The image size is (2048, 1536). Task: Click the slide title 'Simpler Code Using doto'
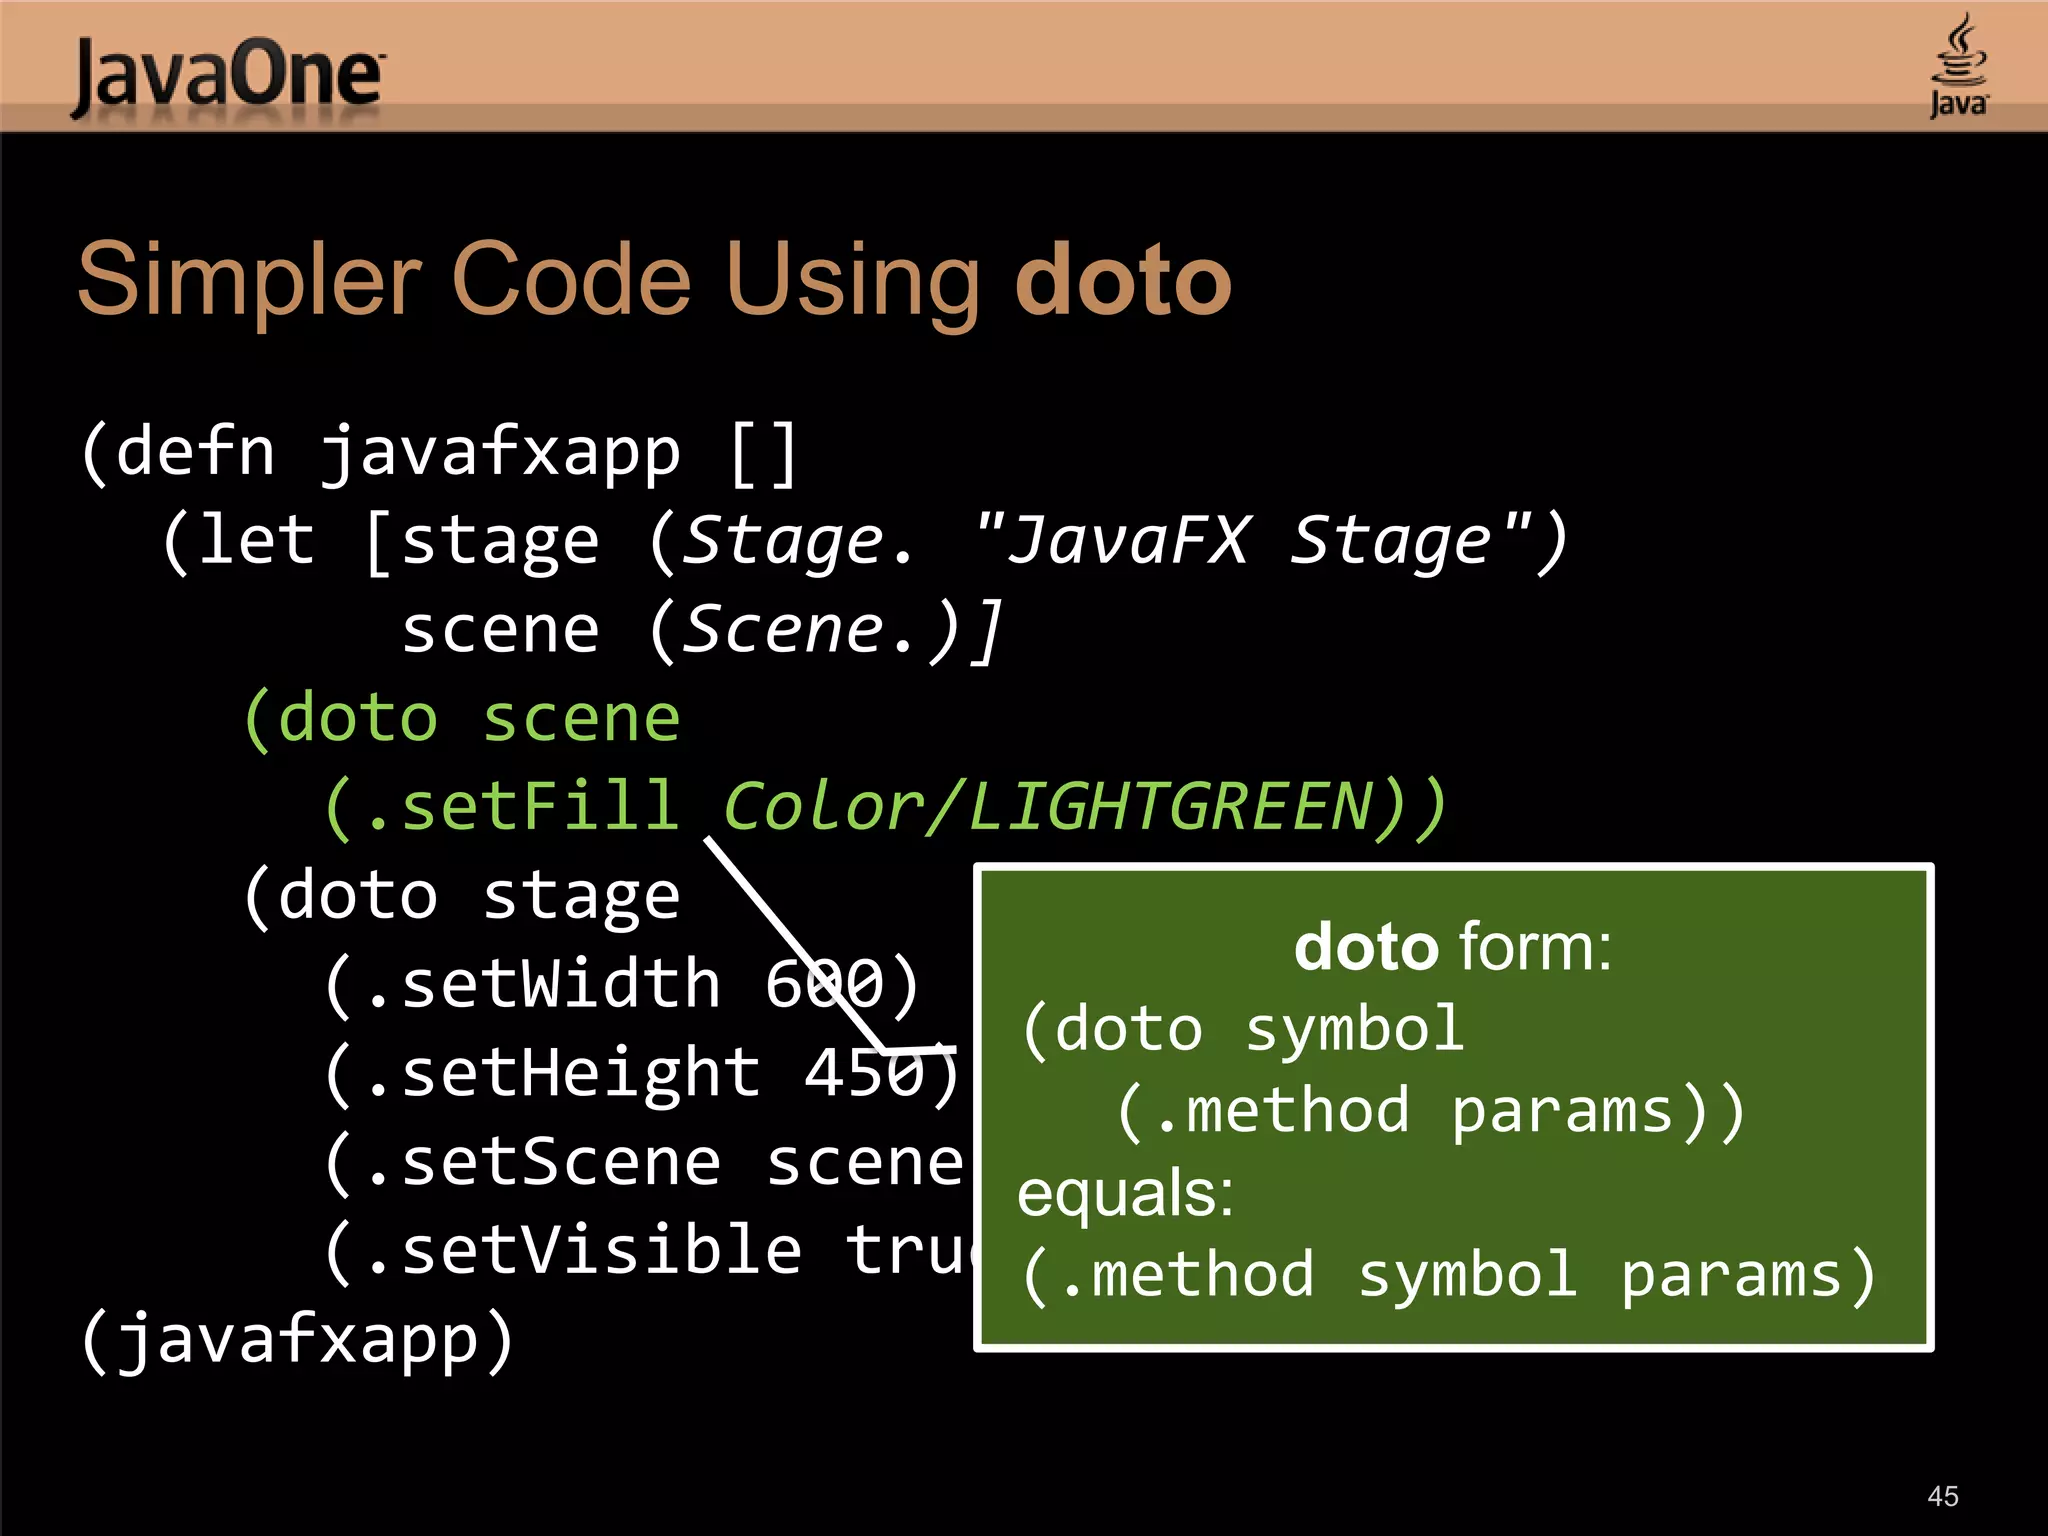coord(654,280)
